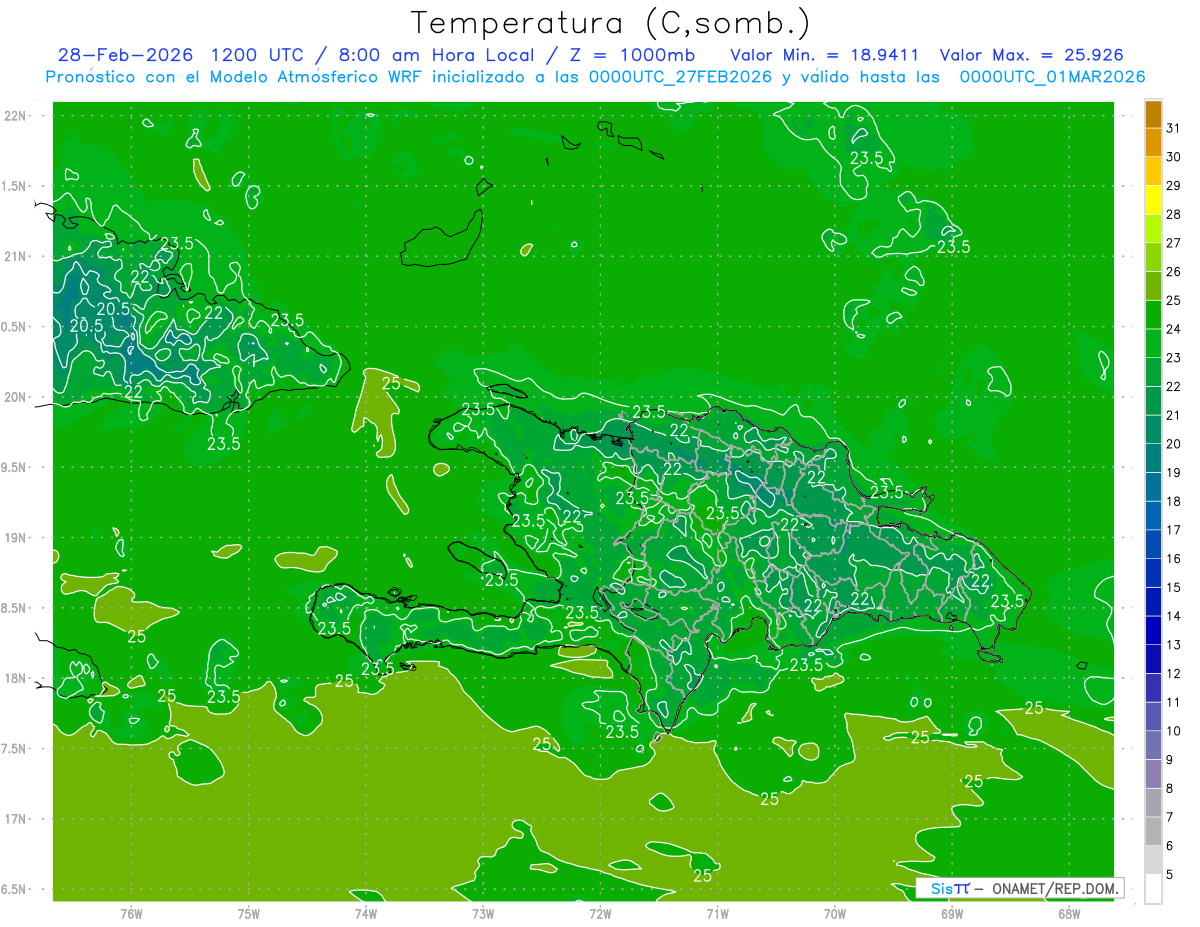
Task: Pick the dark blue swatch between 14 and 15
Action: click(1154, 601)
